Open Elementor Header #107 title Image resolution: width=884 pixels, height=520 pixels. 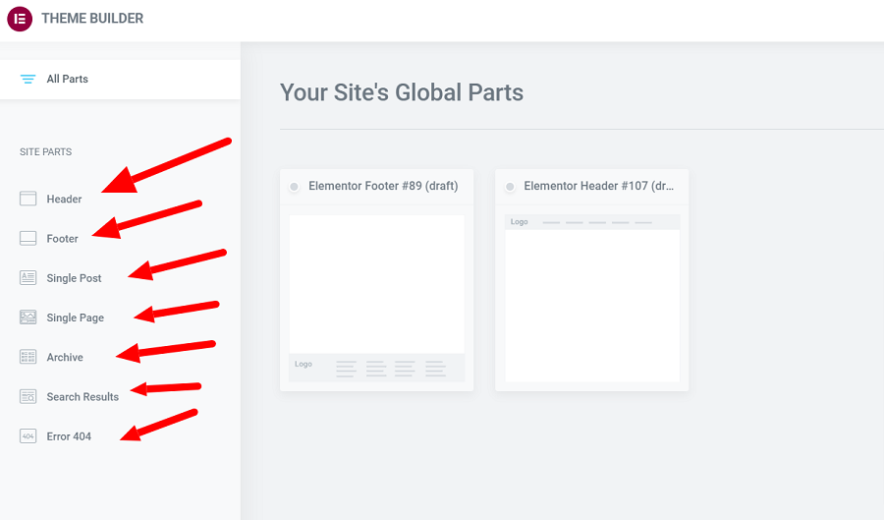point(599,186)
